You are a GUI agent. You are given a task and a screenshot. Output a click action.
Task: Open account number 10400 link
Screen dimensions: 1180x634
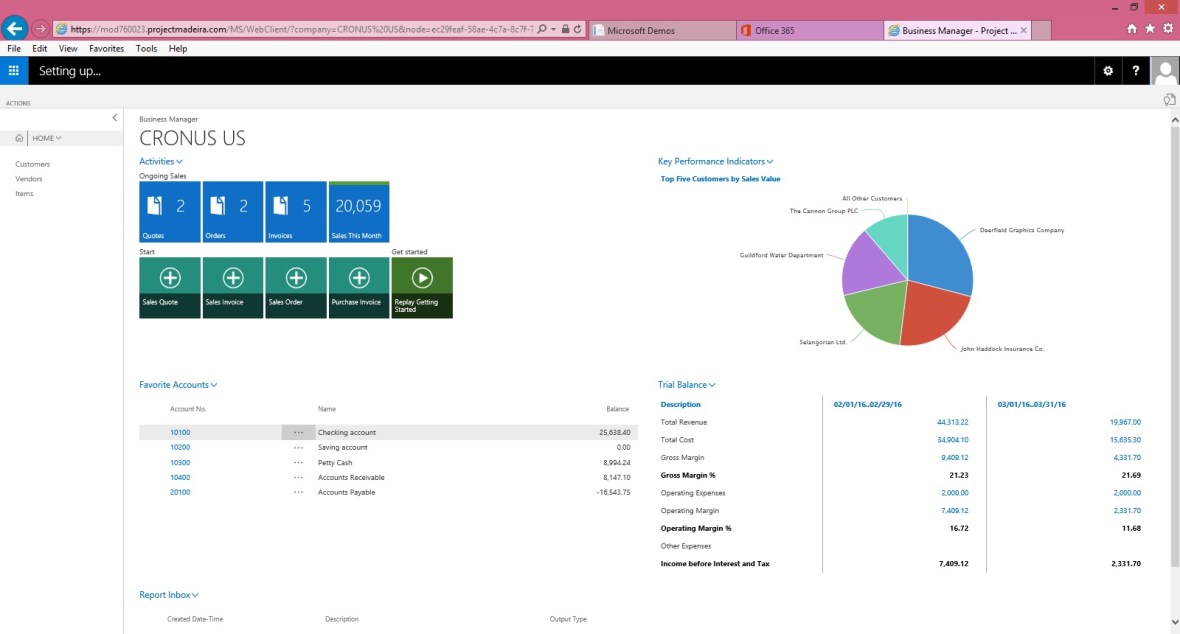(x=180, y=478)
